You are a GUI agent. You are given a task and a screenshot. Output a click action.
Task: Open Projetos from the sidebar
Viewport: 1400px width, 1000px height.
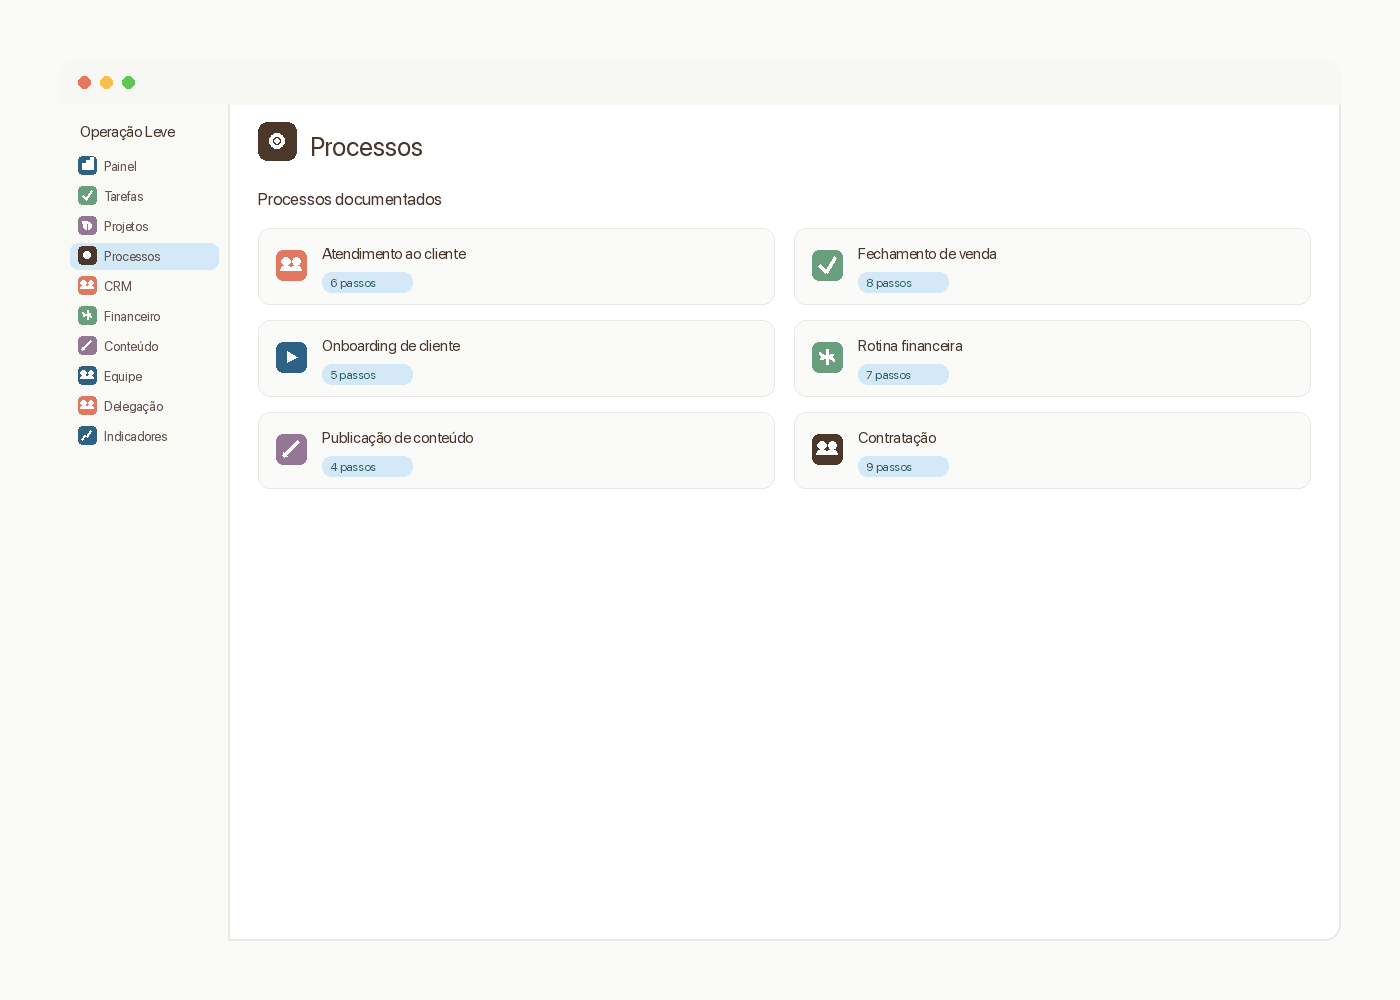tap(145, 226)
